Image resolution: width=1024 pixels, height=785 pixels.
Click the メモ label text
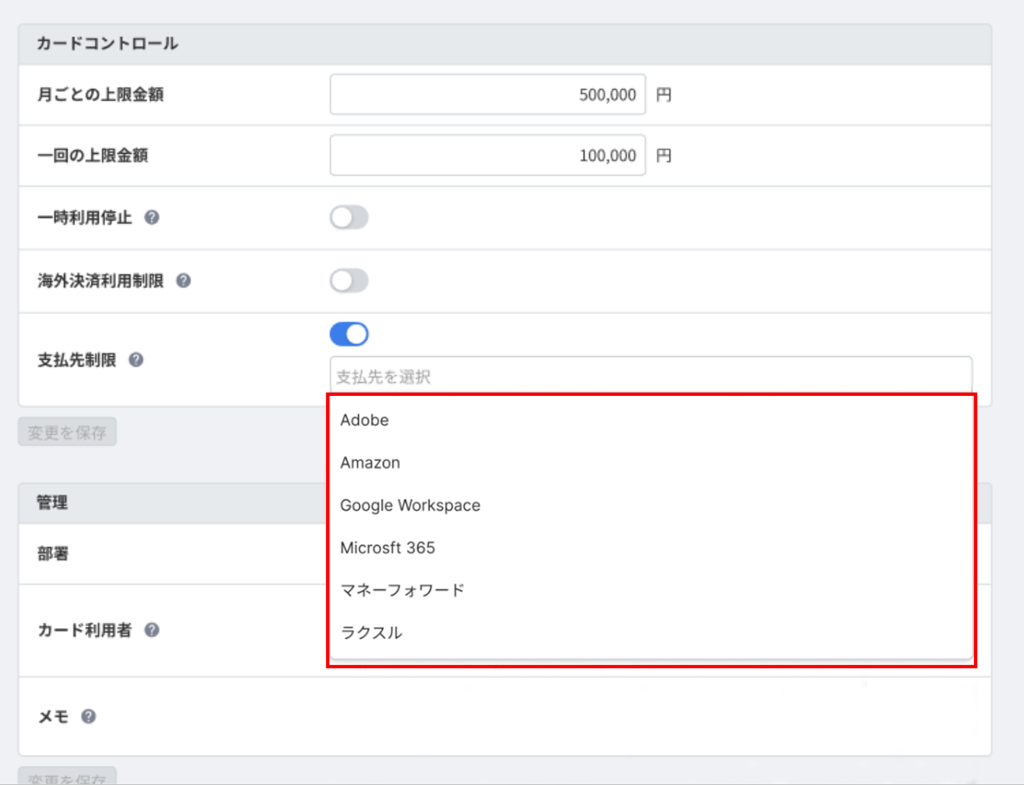tap(53, 716)
